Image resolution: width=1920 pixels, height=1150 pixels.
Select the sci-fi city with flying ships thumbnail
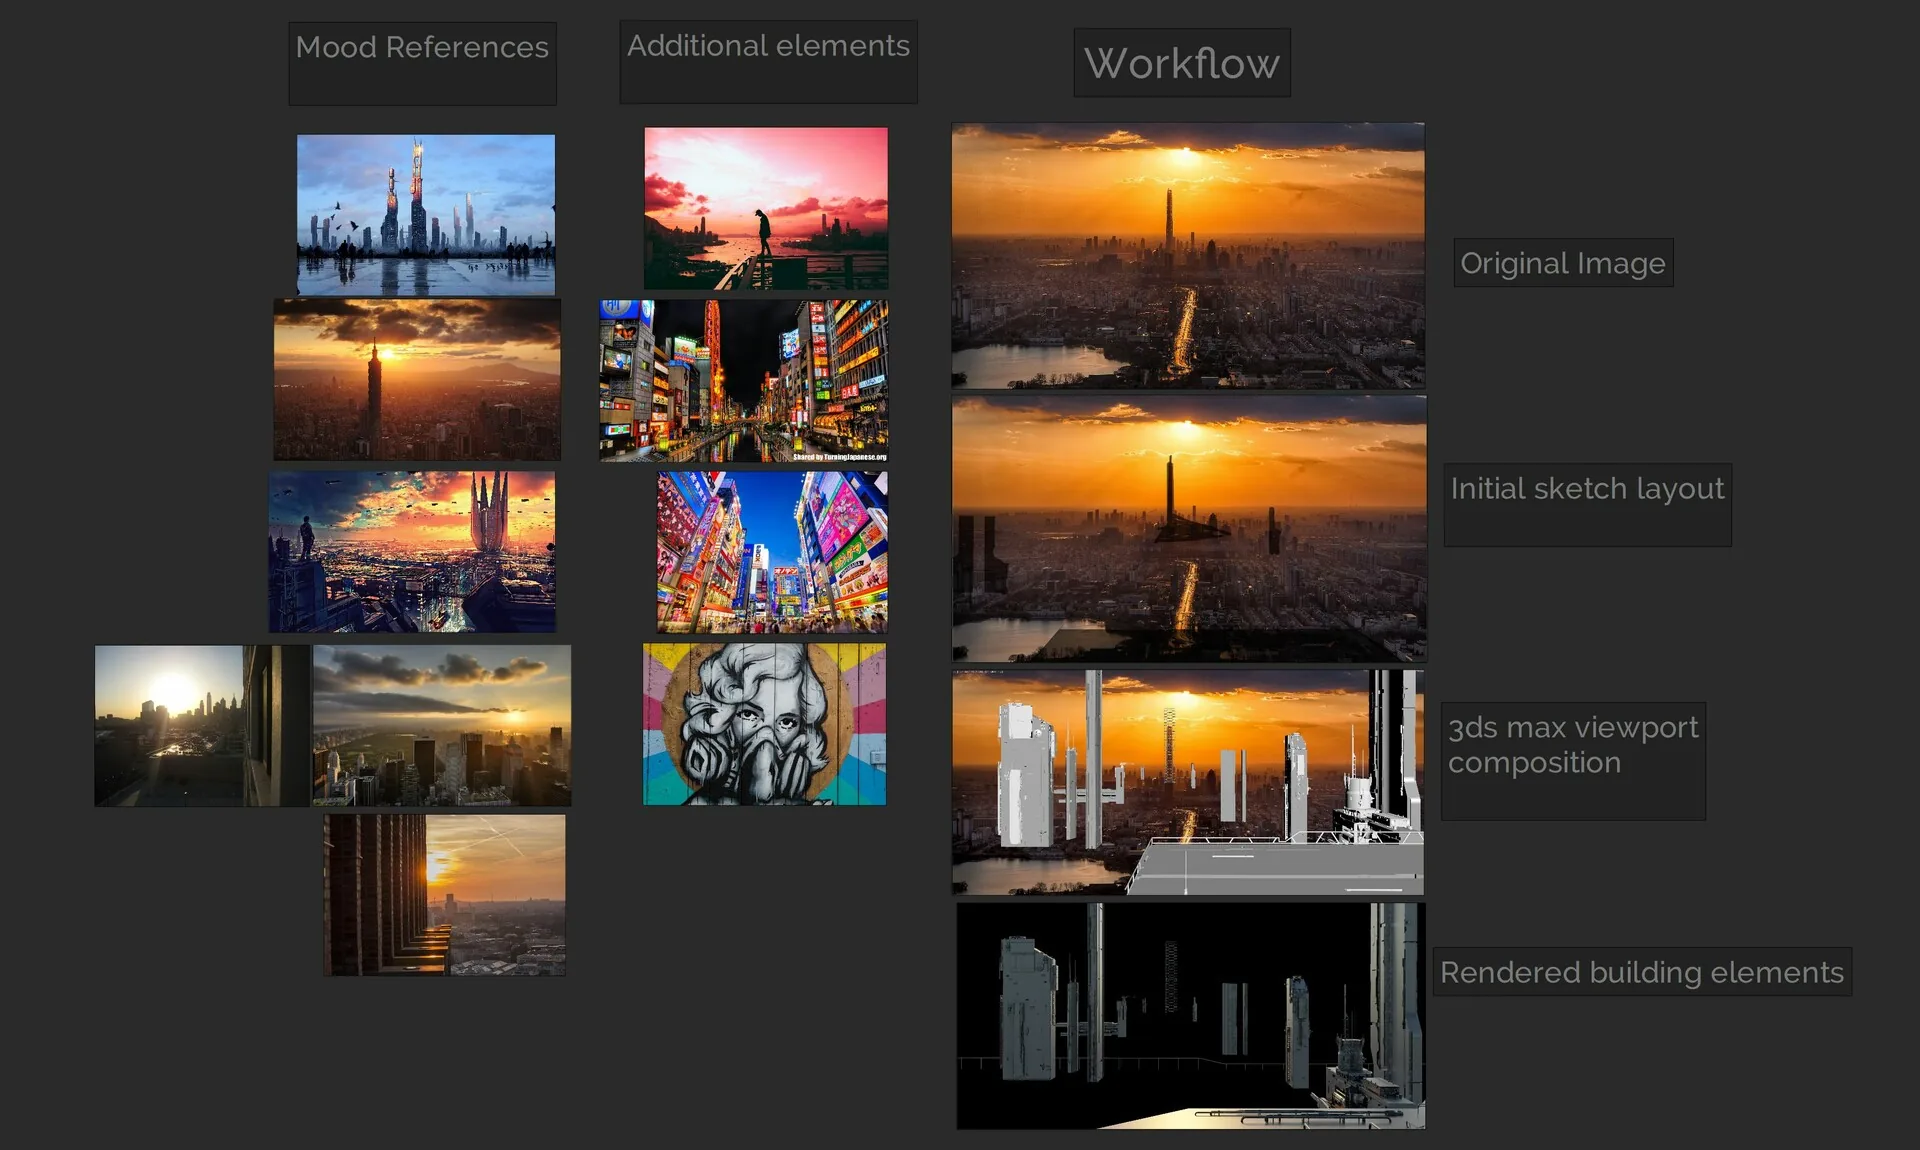coord(412,552)
